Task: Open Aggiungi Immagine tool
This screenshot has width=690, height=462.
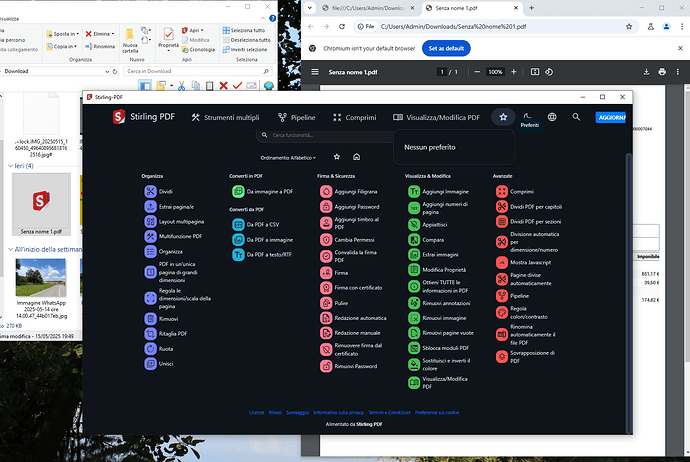Action: 438,191
